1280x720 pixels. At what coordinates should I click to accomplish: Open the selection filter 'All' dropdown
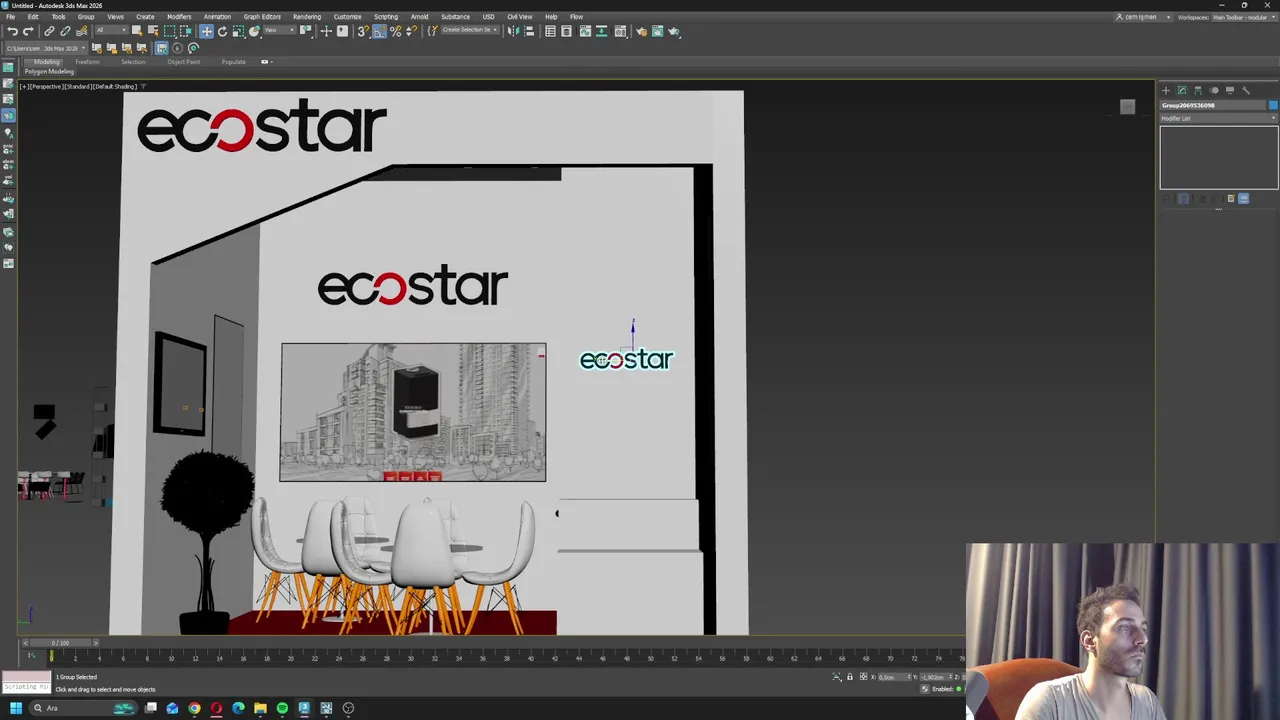111,30
